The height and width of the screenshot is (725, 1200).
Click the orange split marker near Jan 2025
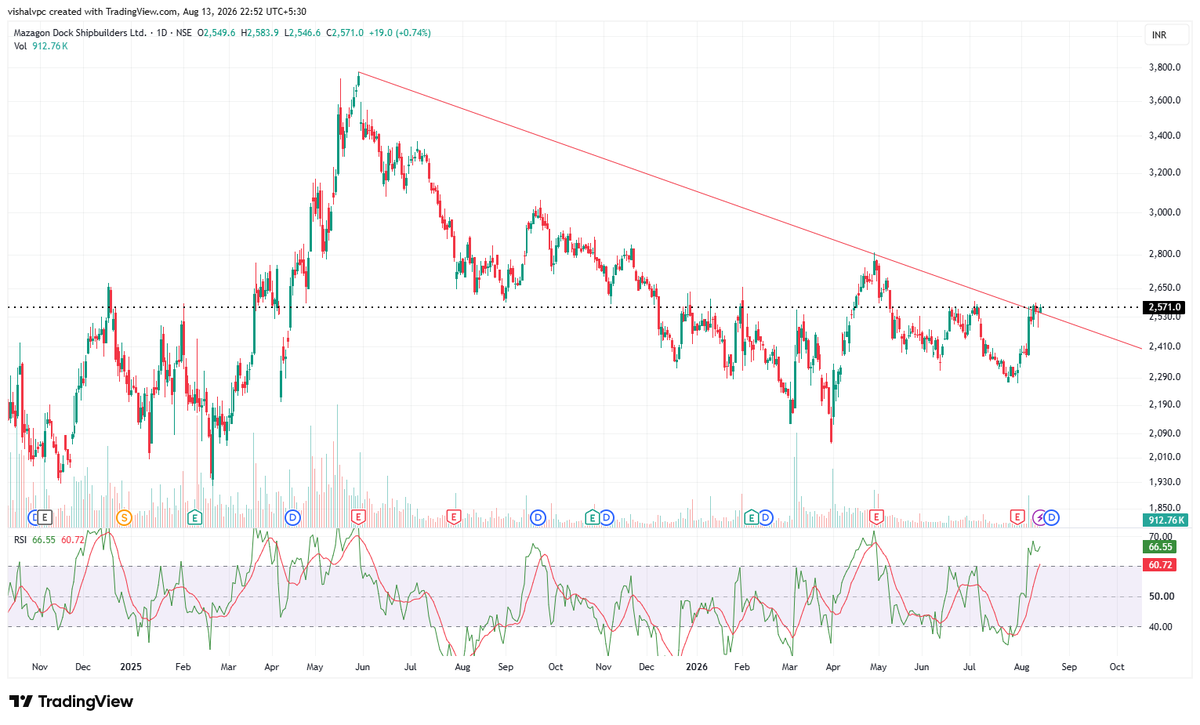[124, 517]
